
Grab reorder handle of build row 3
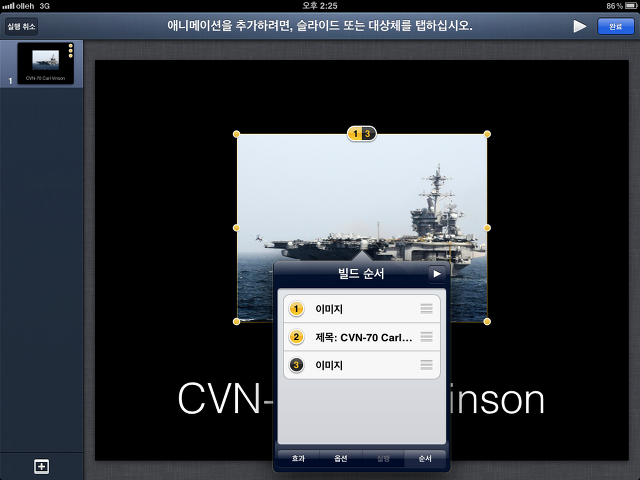coord(427,365)
